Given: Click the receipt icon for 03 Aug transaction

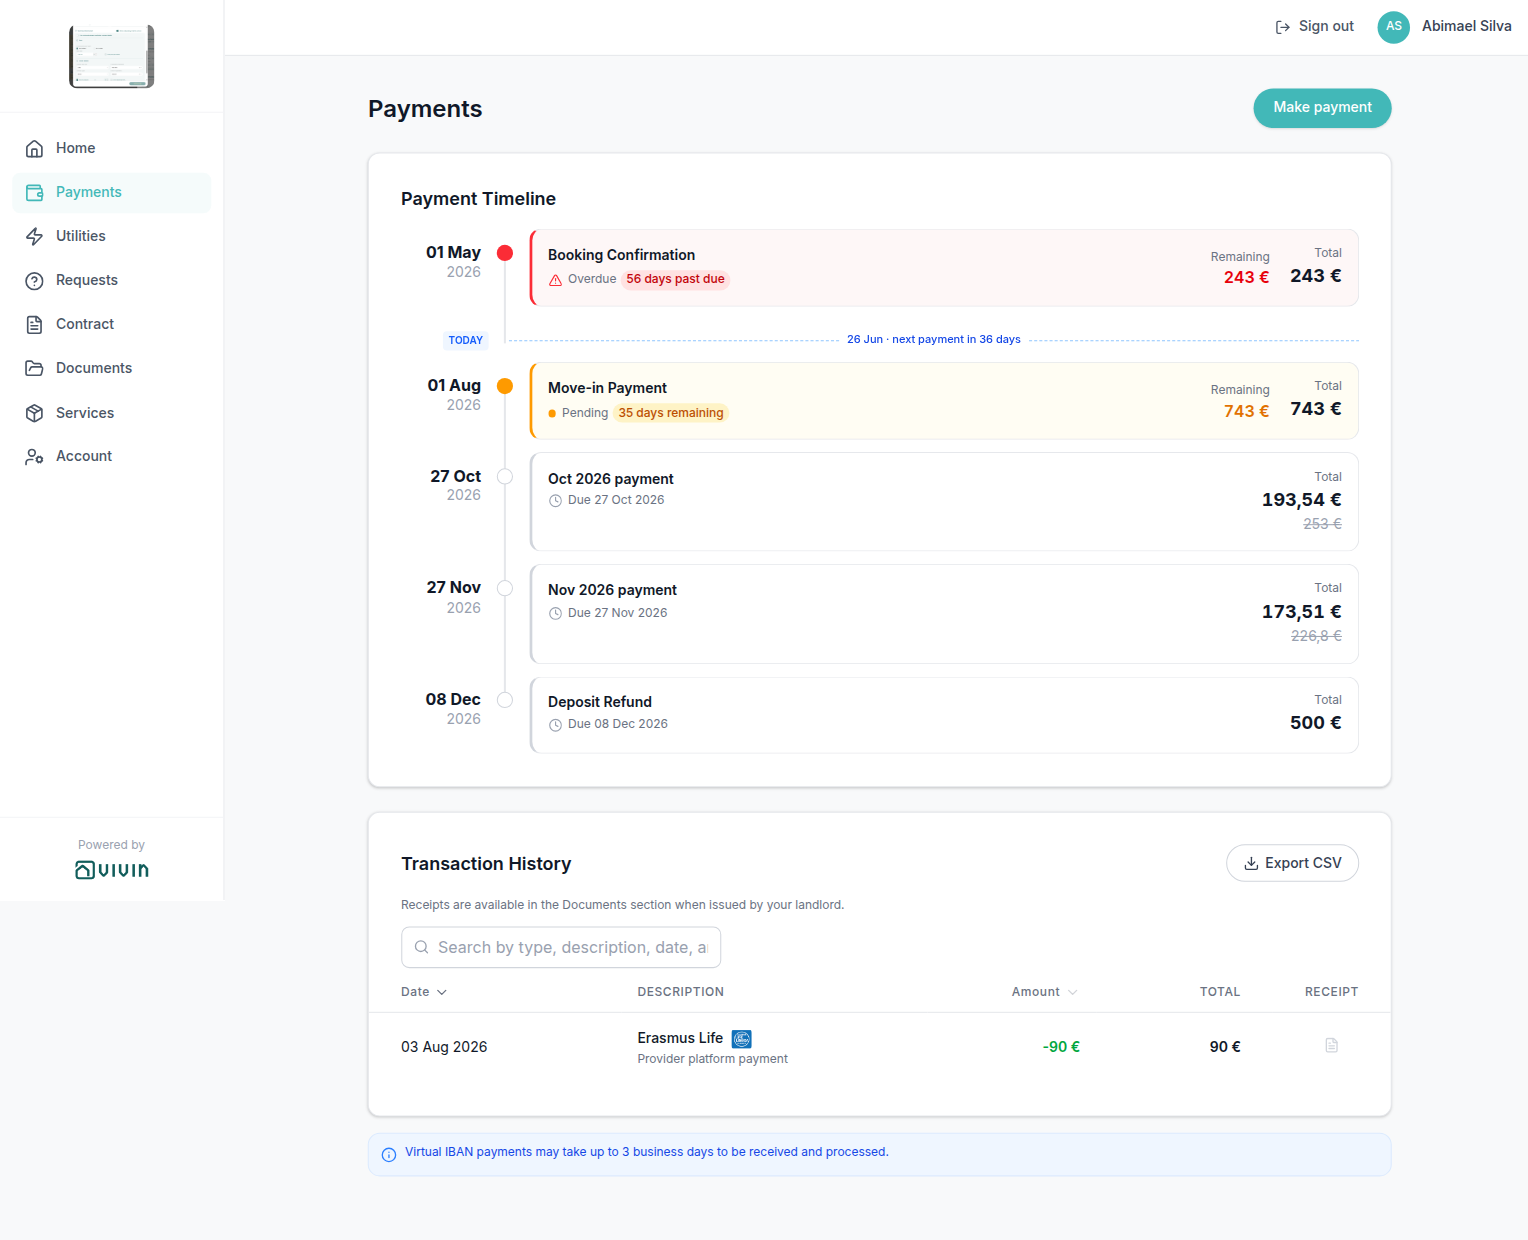Looking at the screenshot, I should (x=1331, y=1046).
